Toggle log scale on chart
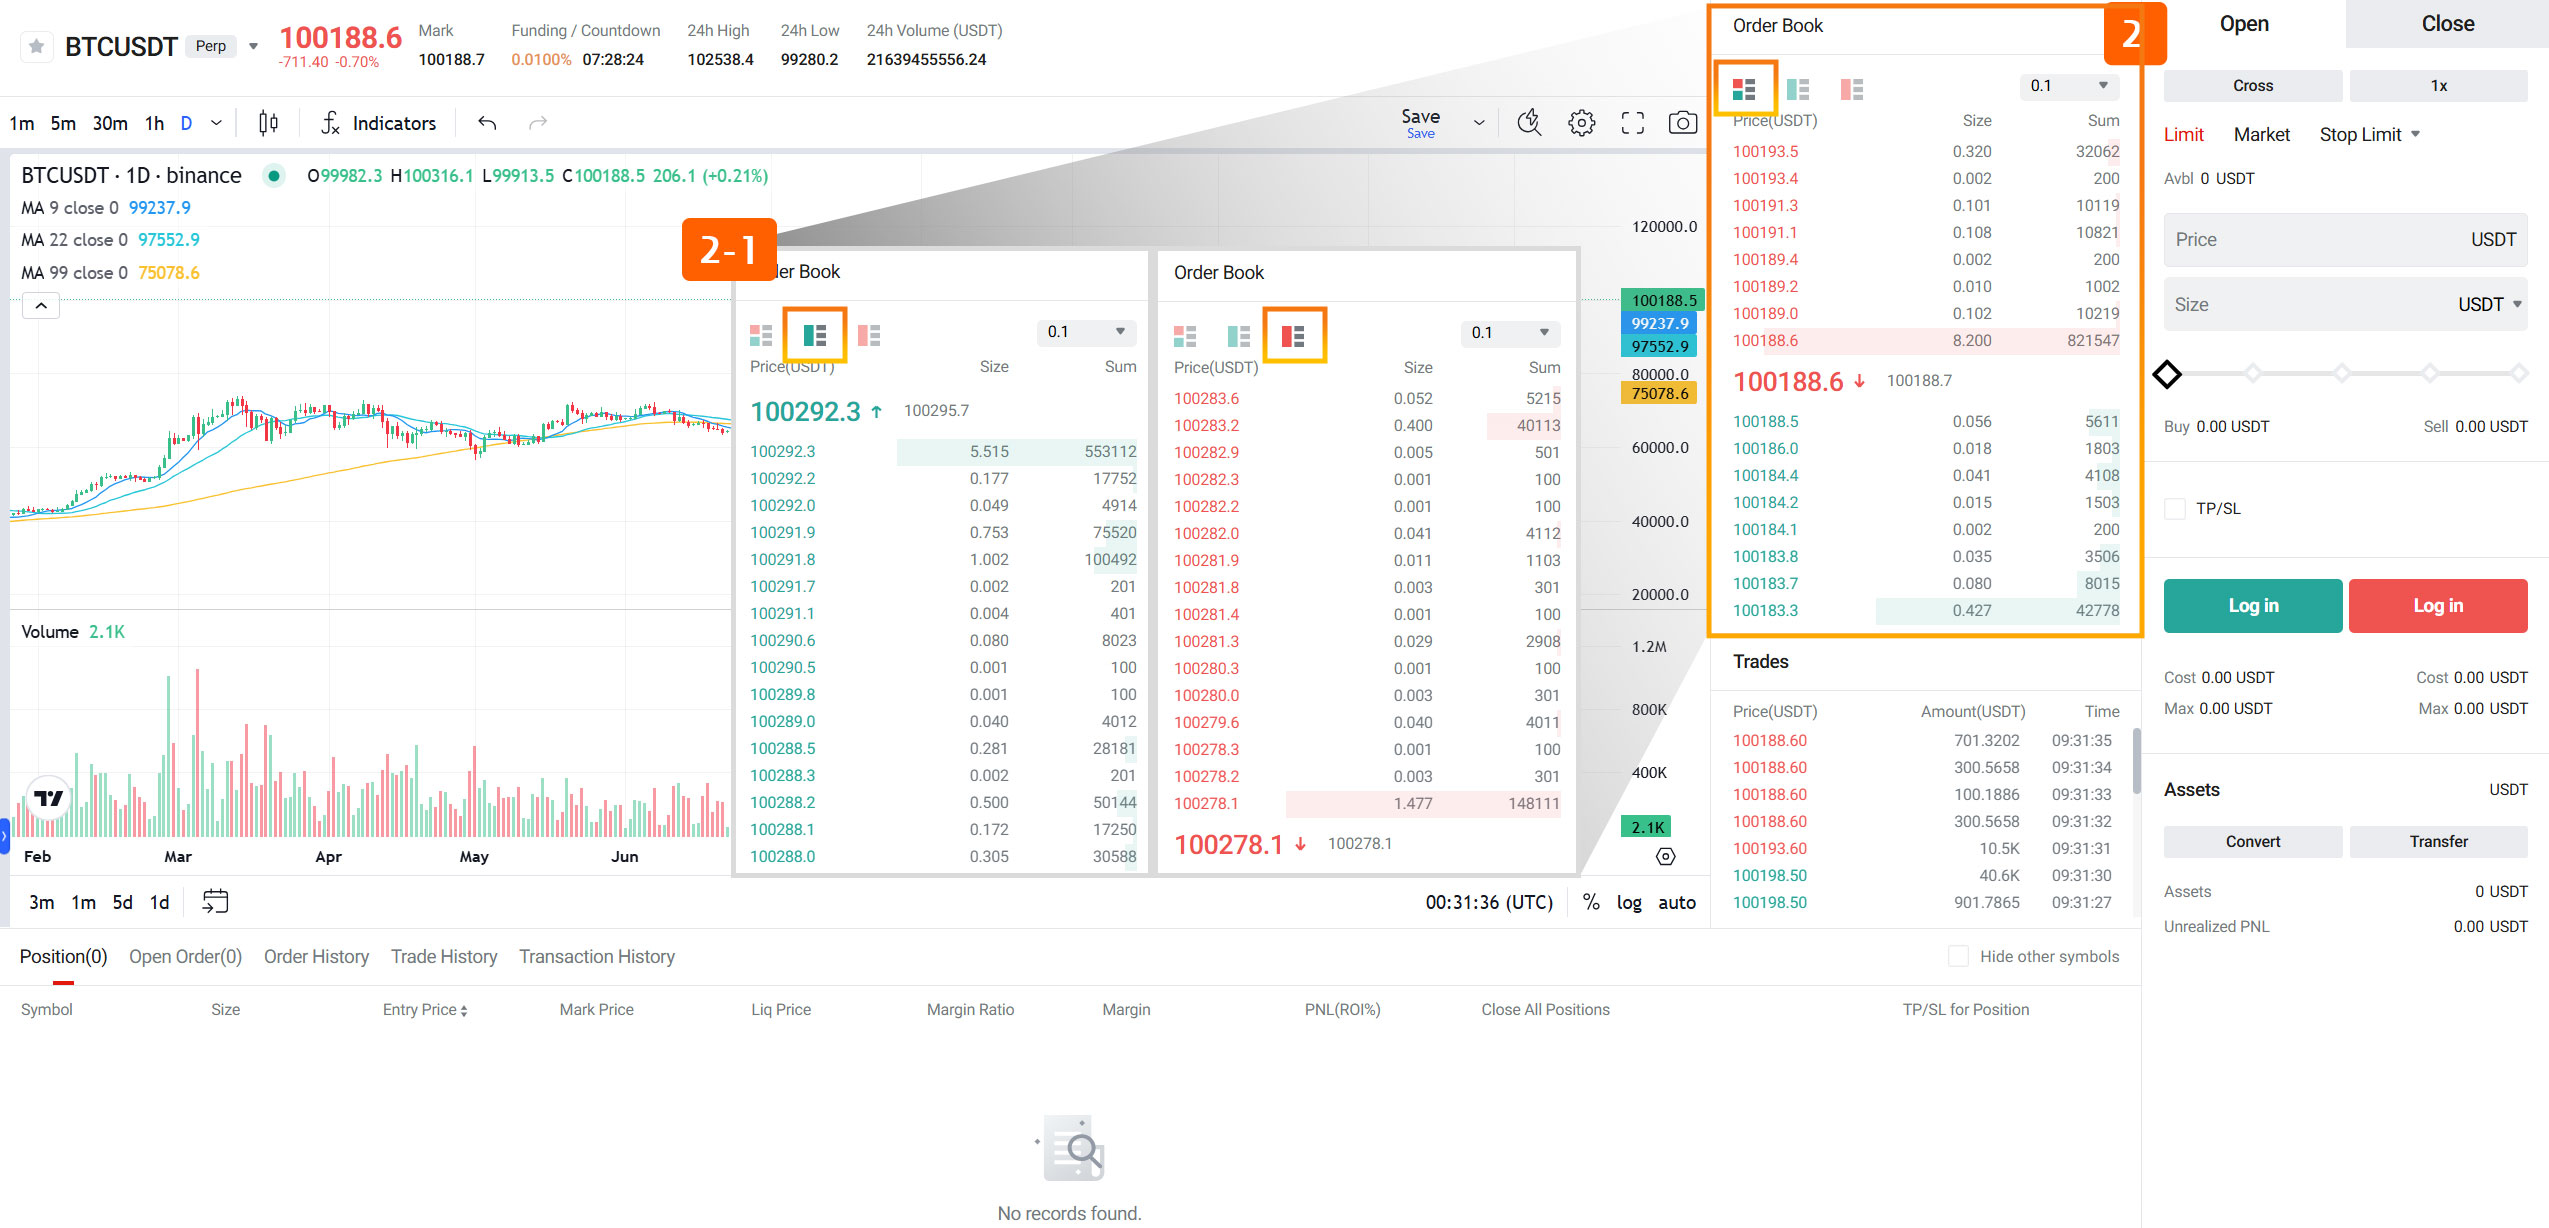 1629,902
